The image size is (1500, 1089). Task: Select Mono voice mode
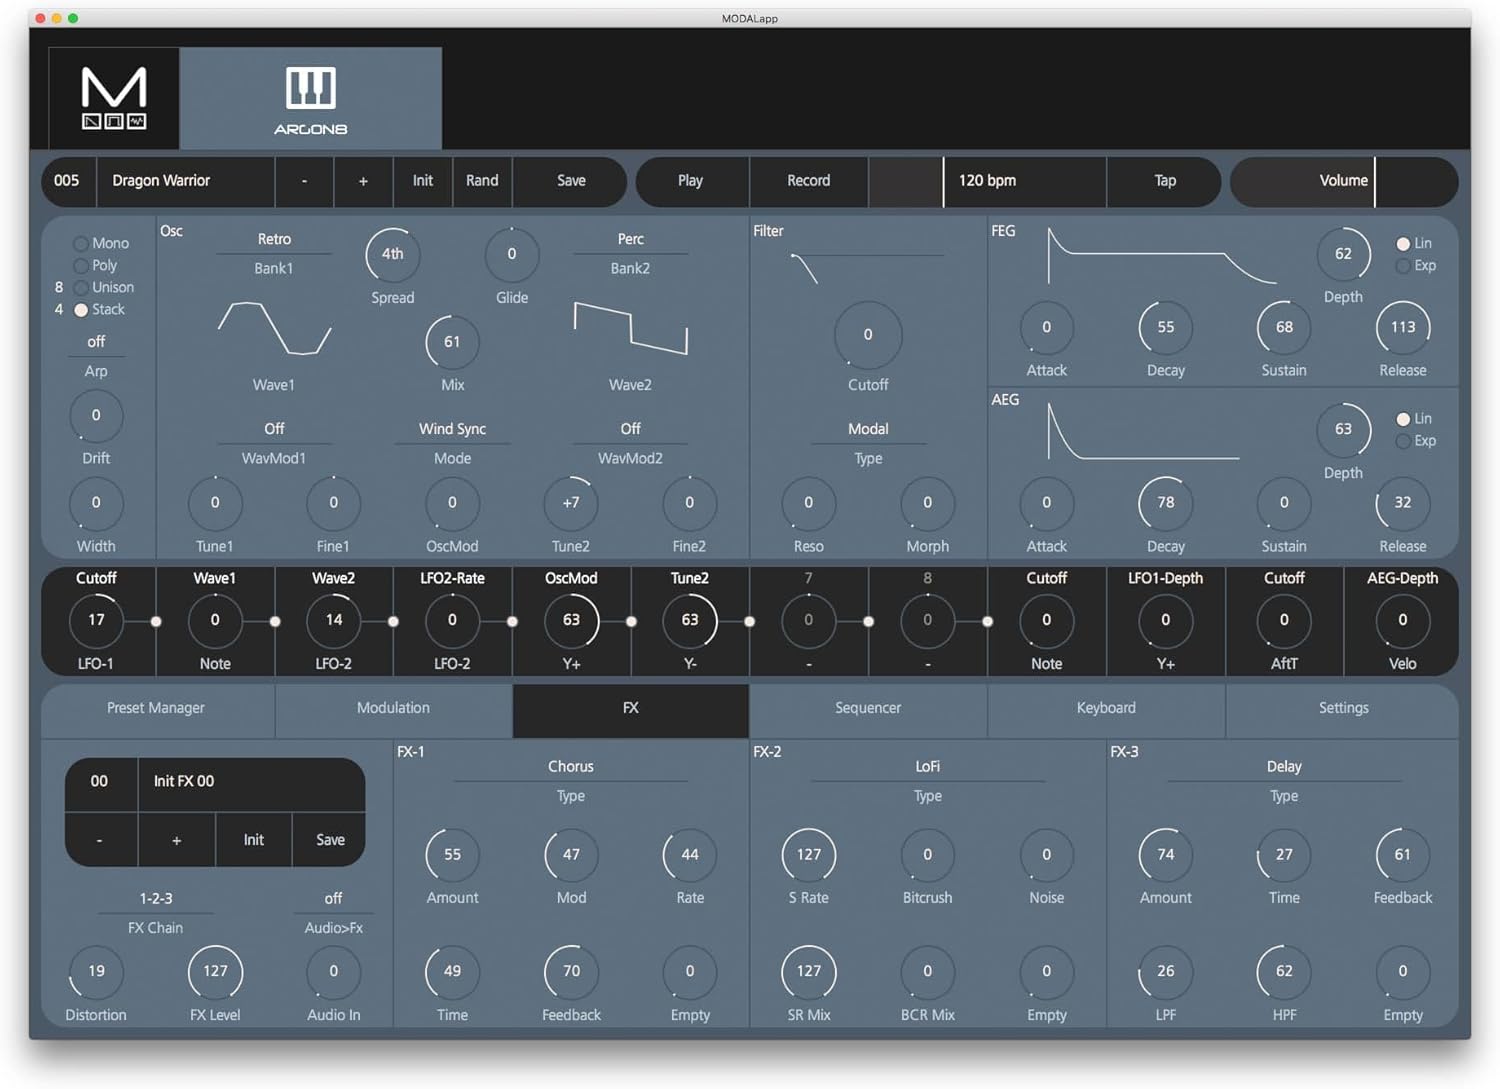click(x=81, y=243)
